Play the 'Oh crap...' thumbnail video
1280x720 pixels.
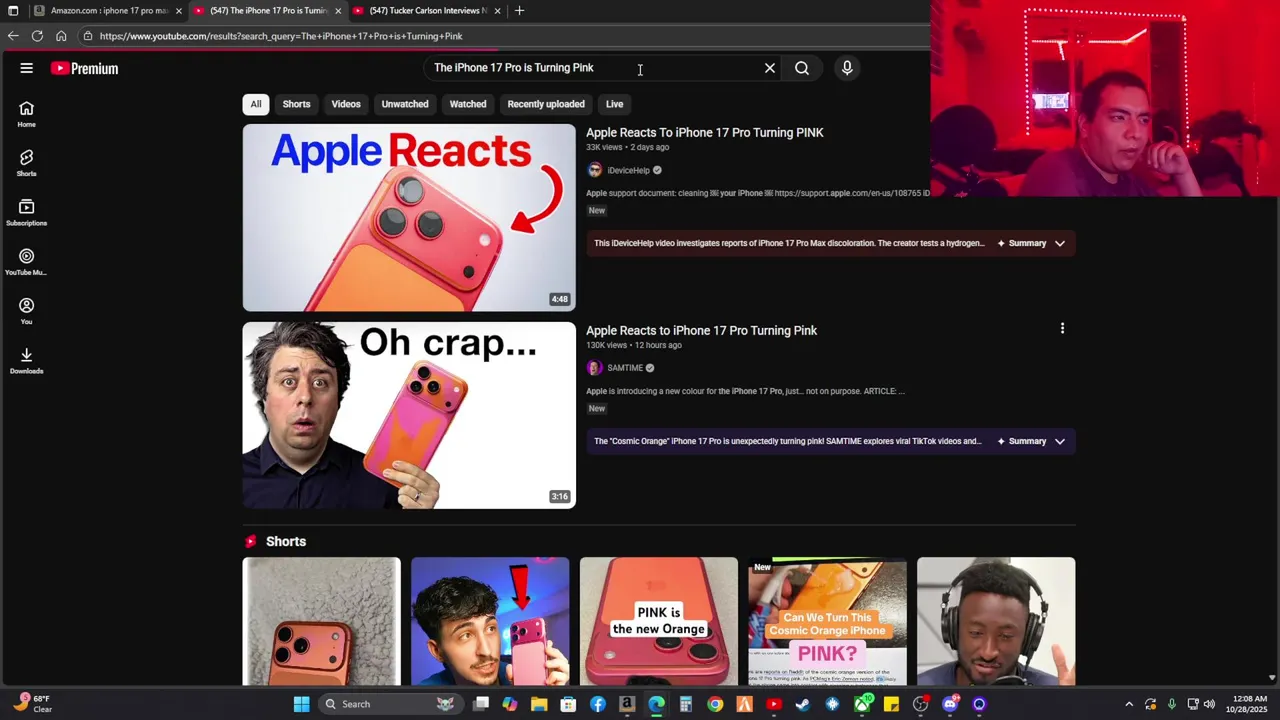click(x=409, y=415)
